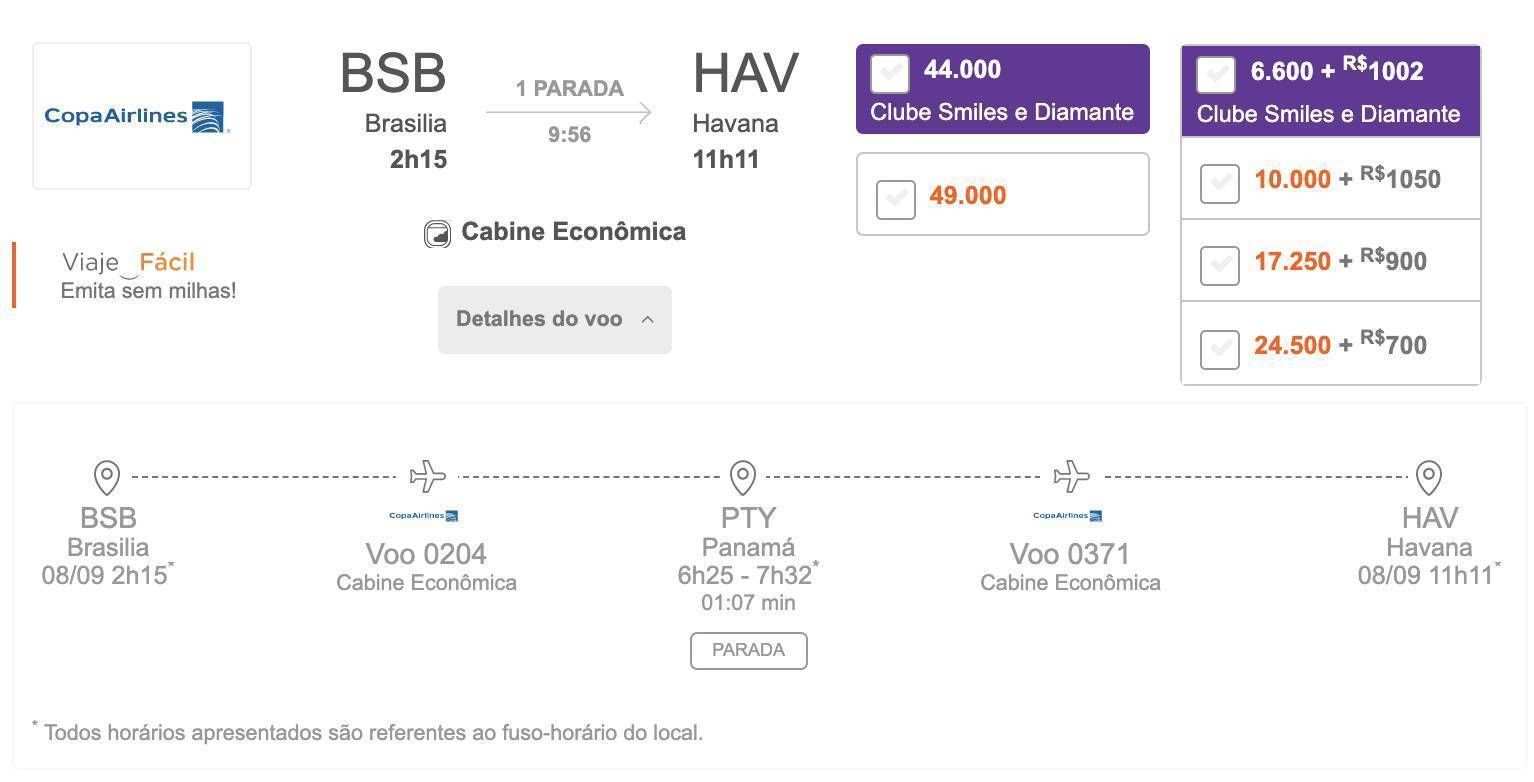Click the chevron on Detalhes do voo
The image size is (1534, 782).
click(x=647, y=320)
